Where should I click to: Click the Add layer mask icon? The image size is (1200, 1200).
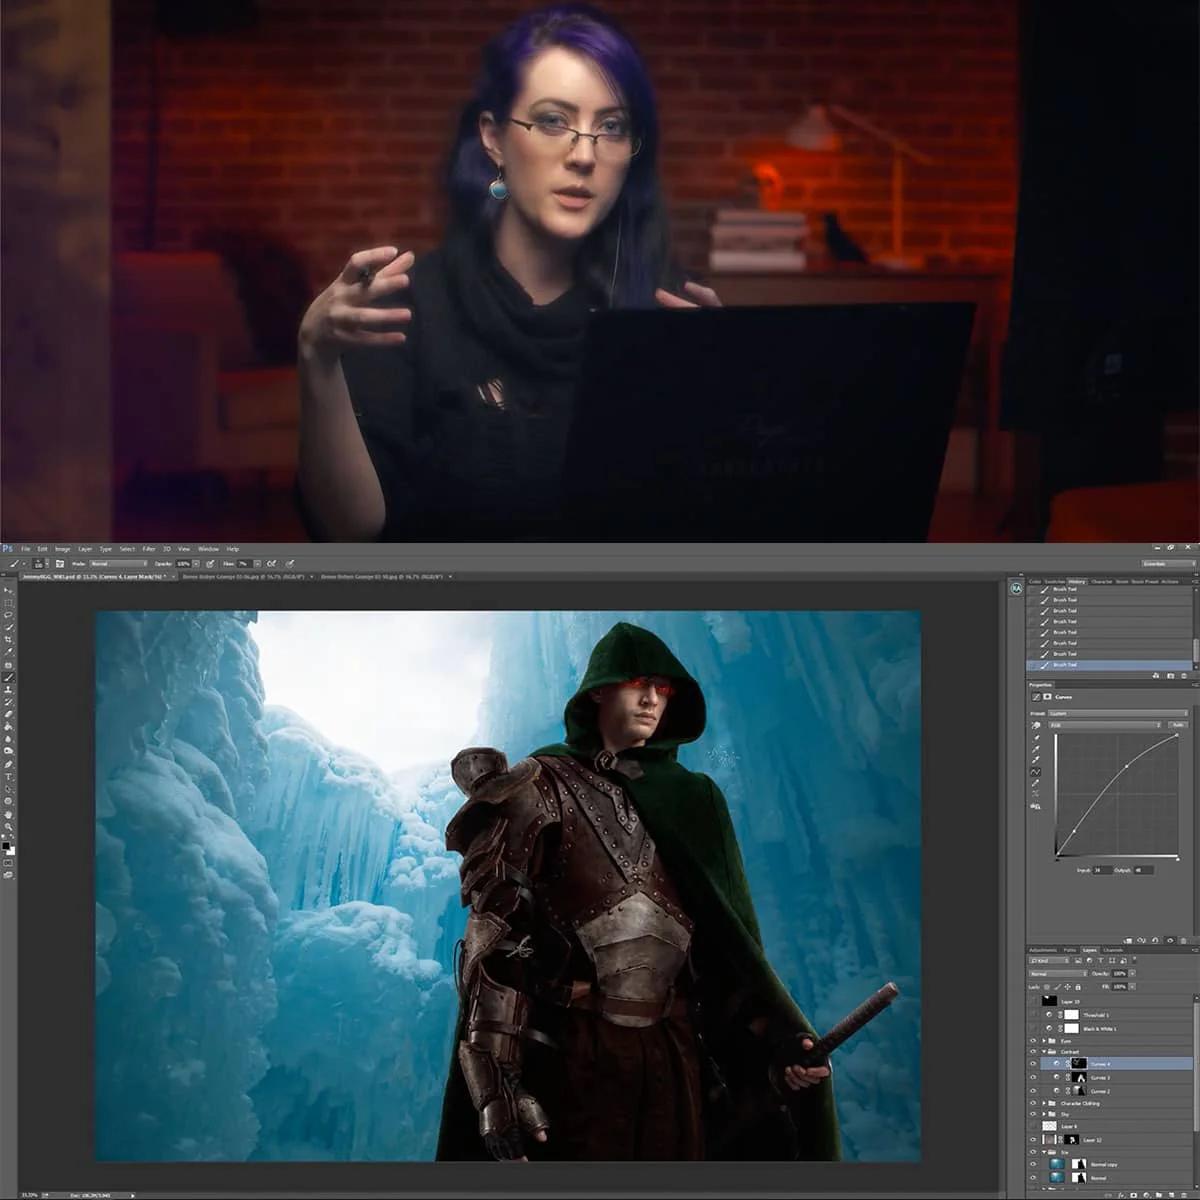click(1133, 1193)
